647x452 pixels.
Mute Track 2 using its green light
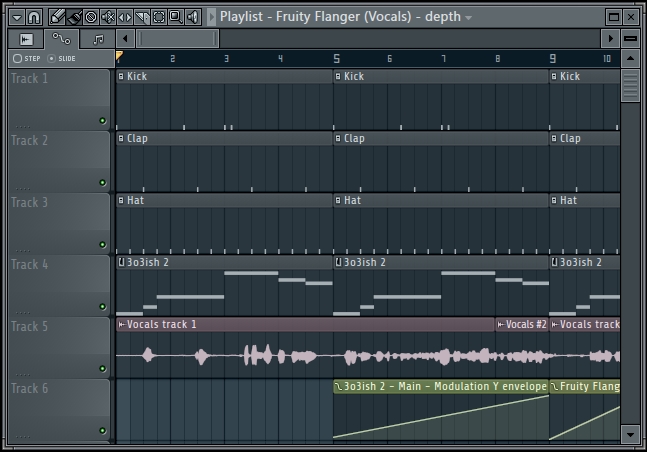(103, 182)
